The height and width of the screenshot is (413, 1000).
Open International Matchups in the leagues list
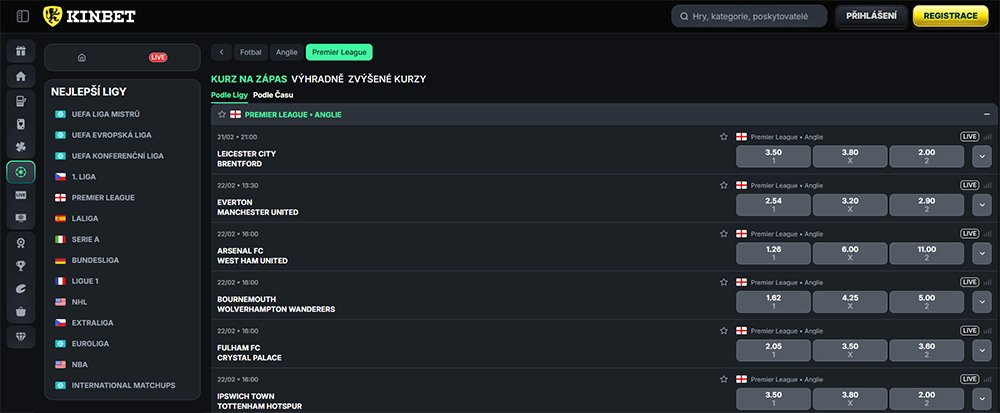pyautogui.click(x=122, y=385)
